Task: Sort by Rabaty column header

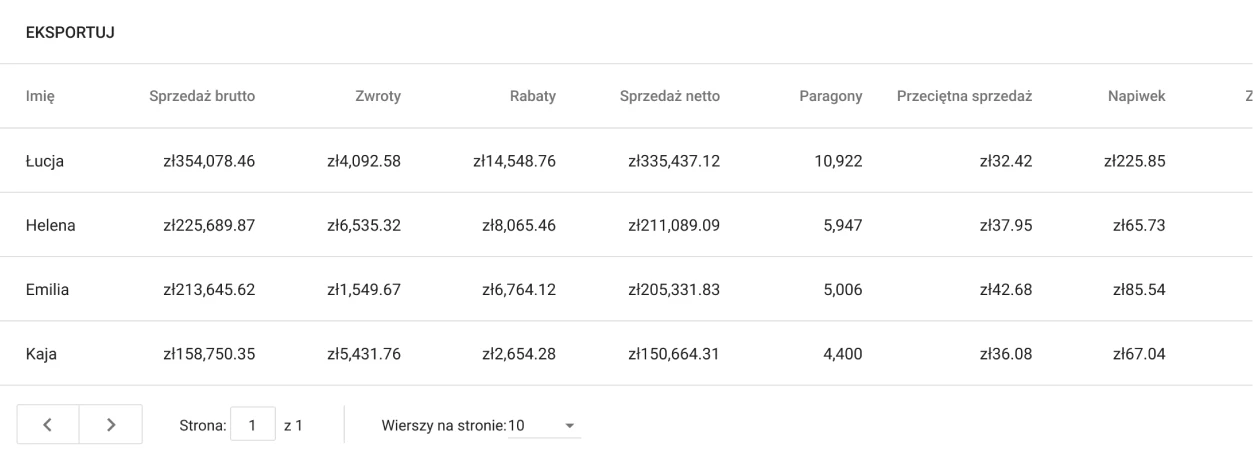Action: tap(536, 96)
